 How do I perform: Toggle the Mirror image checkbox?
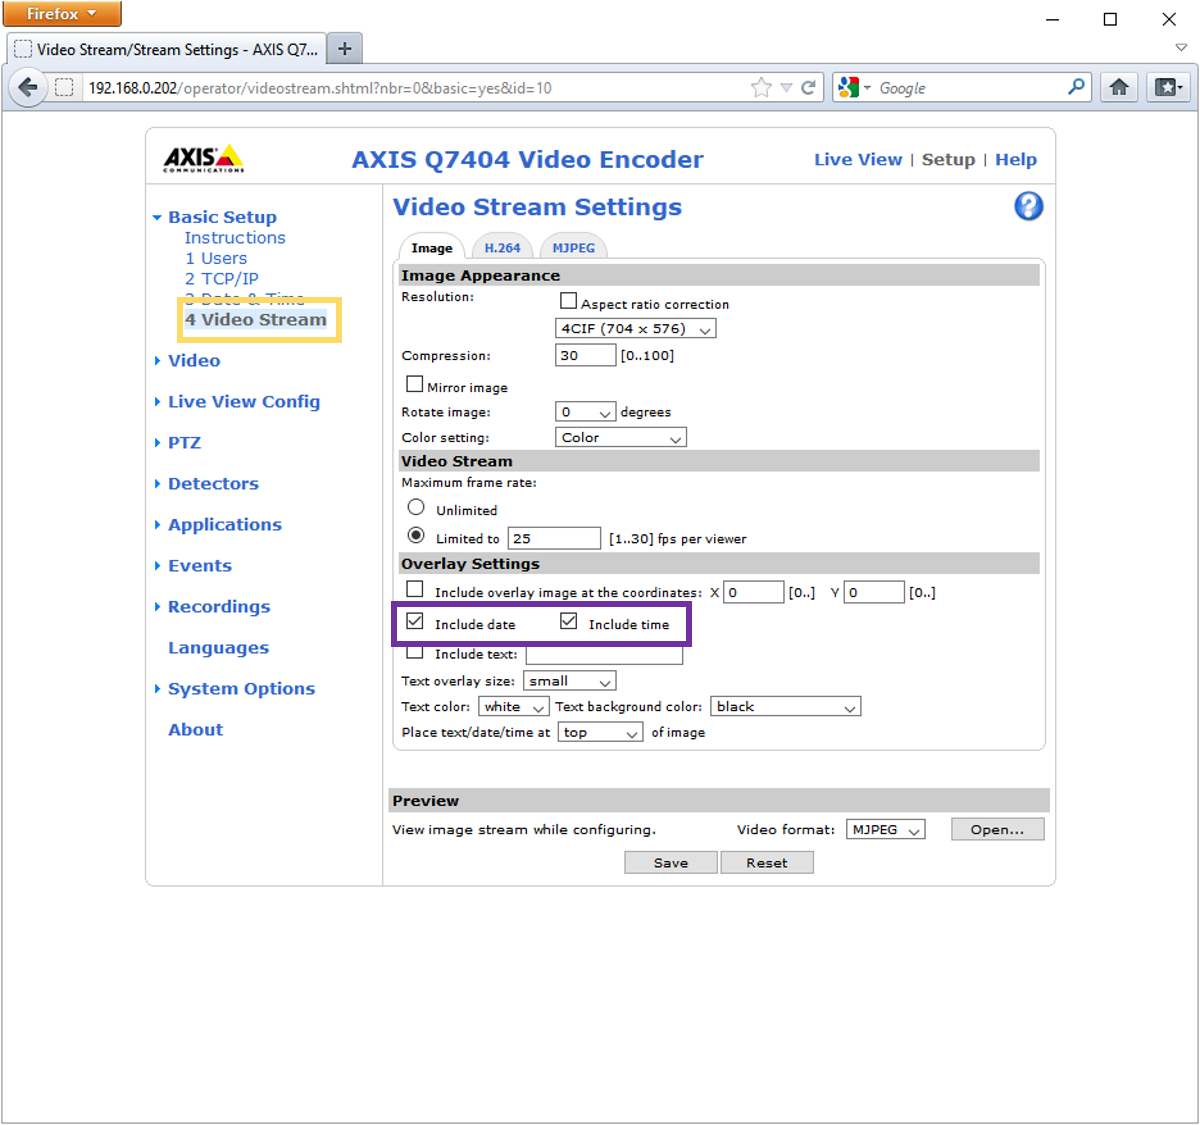click(x=415, y=385)
